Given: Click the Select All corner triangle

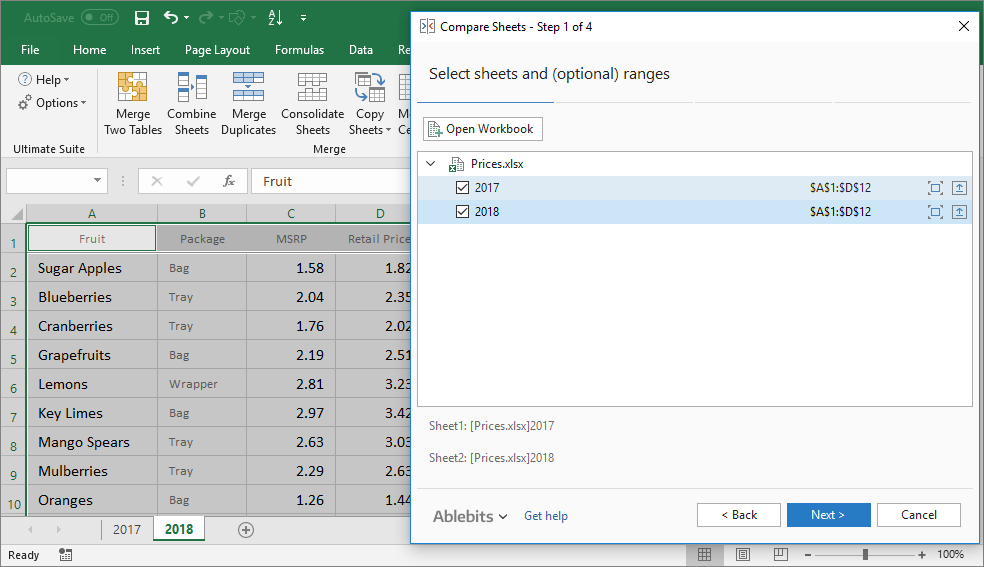Looking at the screenshot, I should click(17, 213).
